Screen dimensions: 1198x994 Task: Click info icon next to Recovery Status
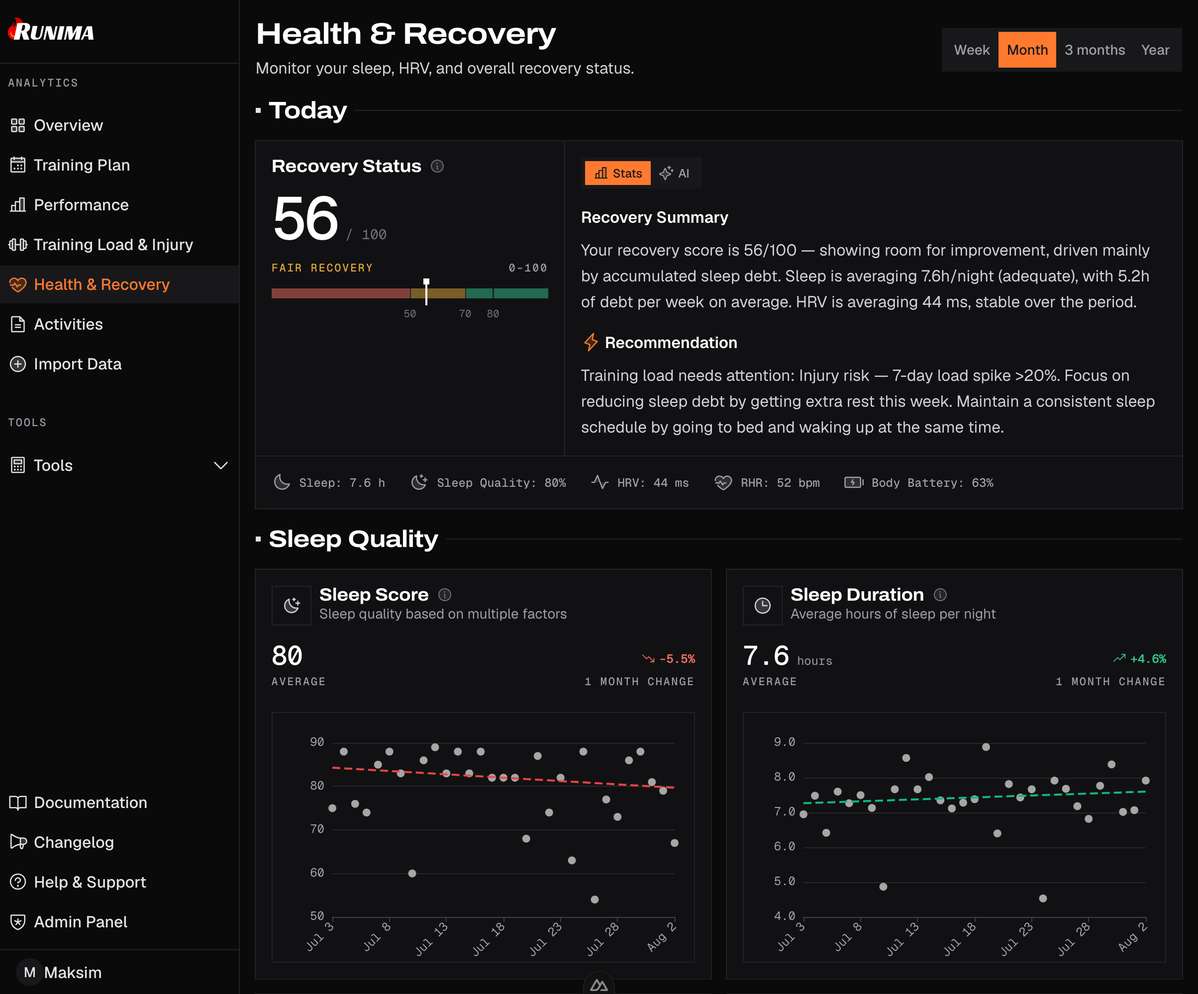point(437,166)
